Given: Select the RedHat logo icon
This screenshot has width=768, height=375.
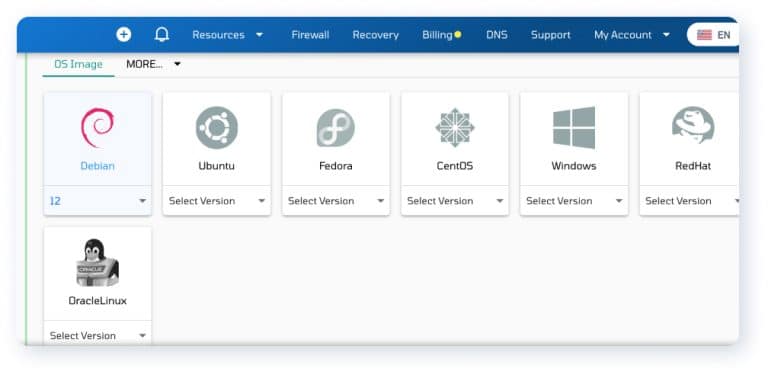Looking at the screenshot, I should click(x=693, y=126).
